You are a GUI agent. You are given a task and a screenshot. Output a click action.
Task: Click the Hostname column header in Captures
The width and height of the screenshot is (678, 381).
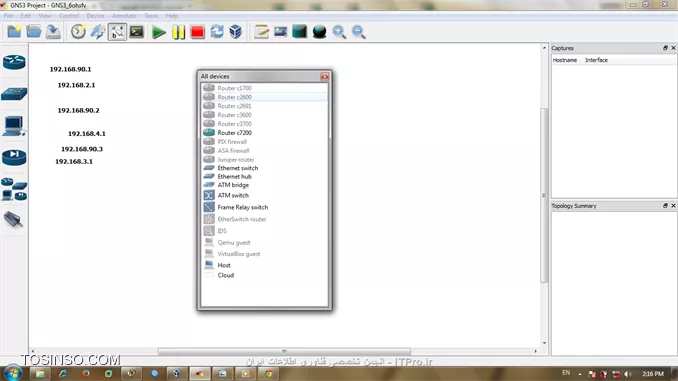565,60
